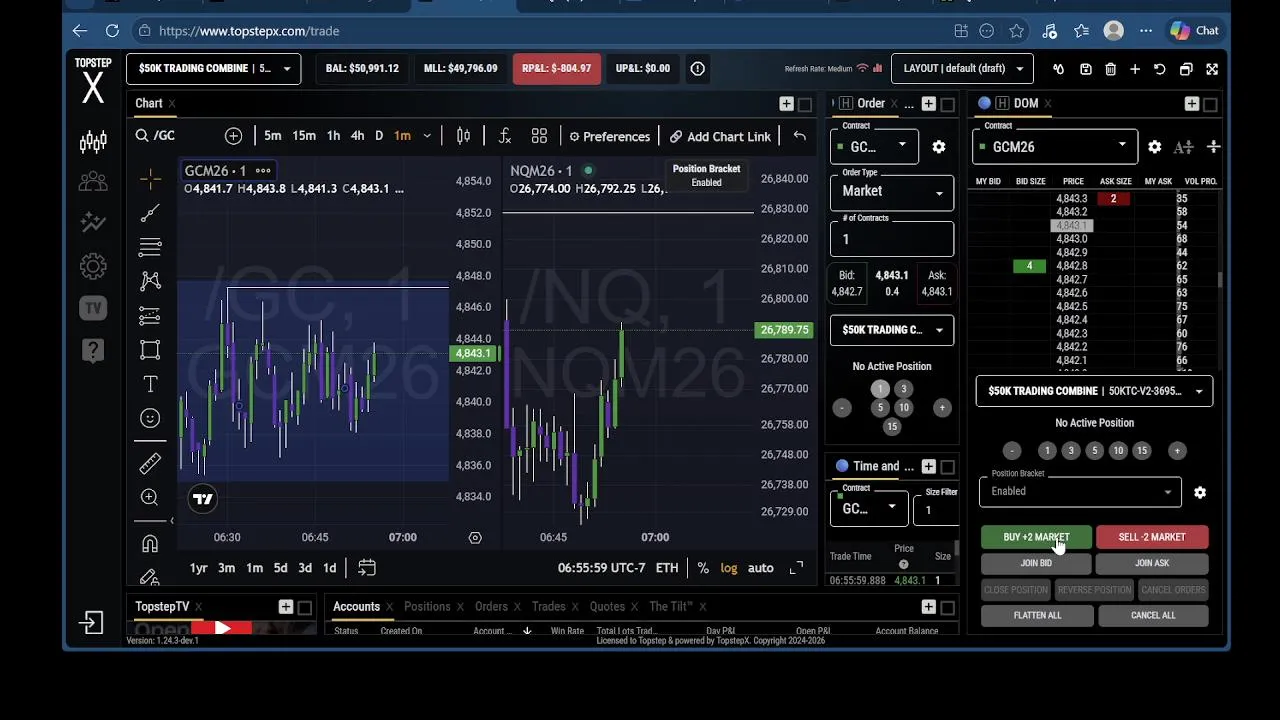
Task: Open chart Preferences
Action: (610, 136)
